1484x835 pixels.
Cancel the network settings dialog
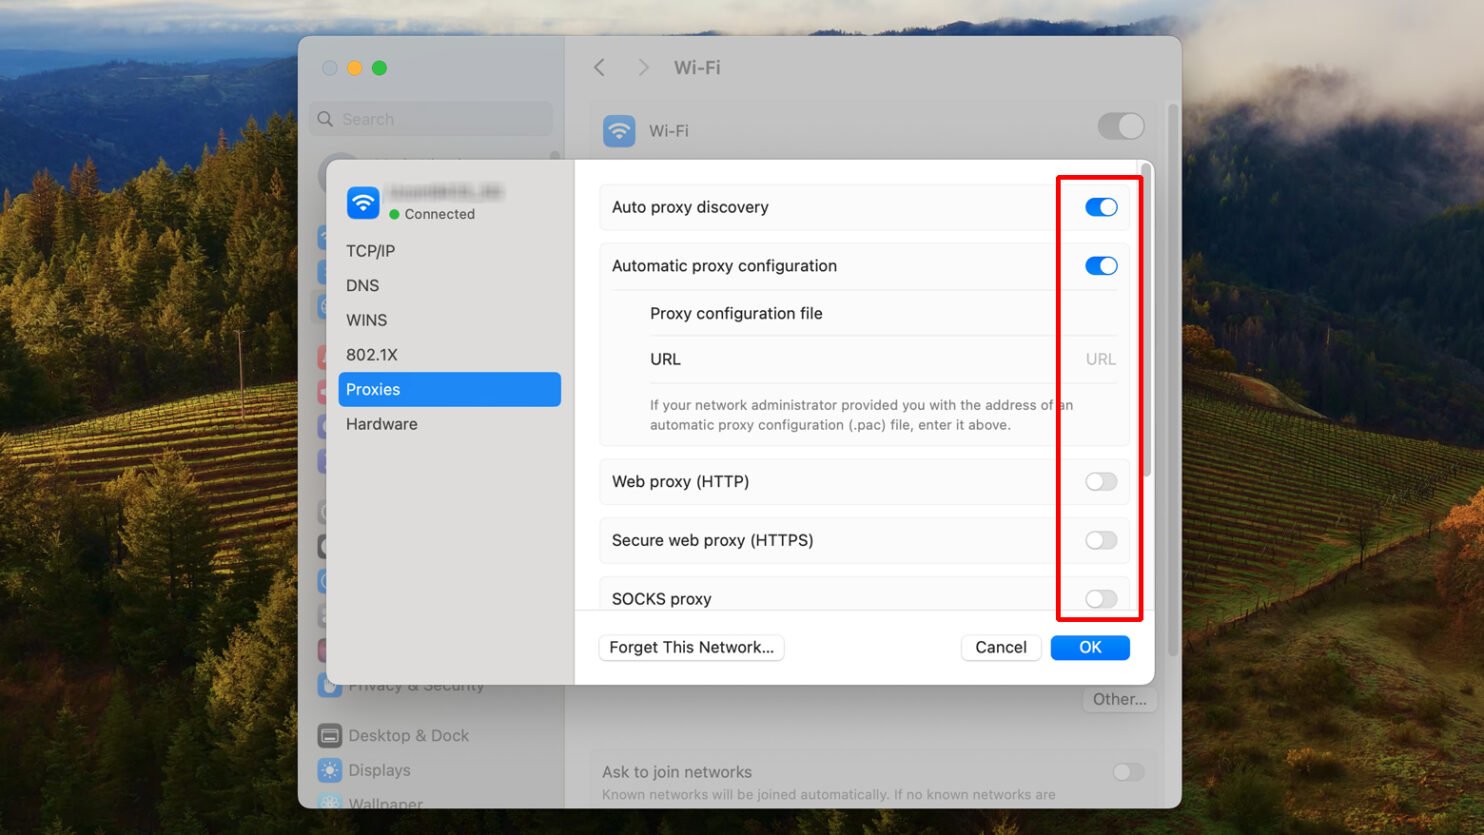coord(1000,648)
